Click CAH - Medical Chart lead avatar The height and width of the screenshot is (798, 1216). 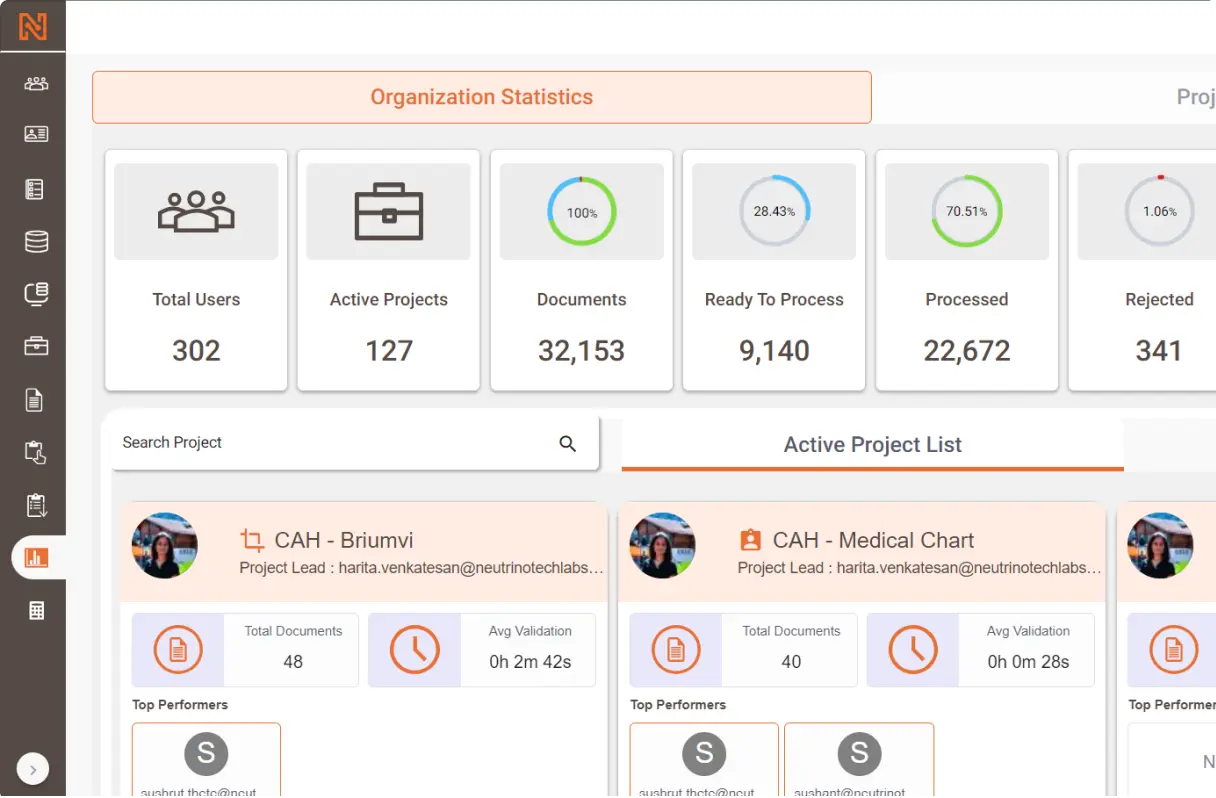662,546
